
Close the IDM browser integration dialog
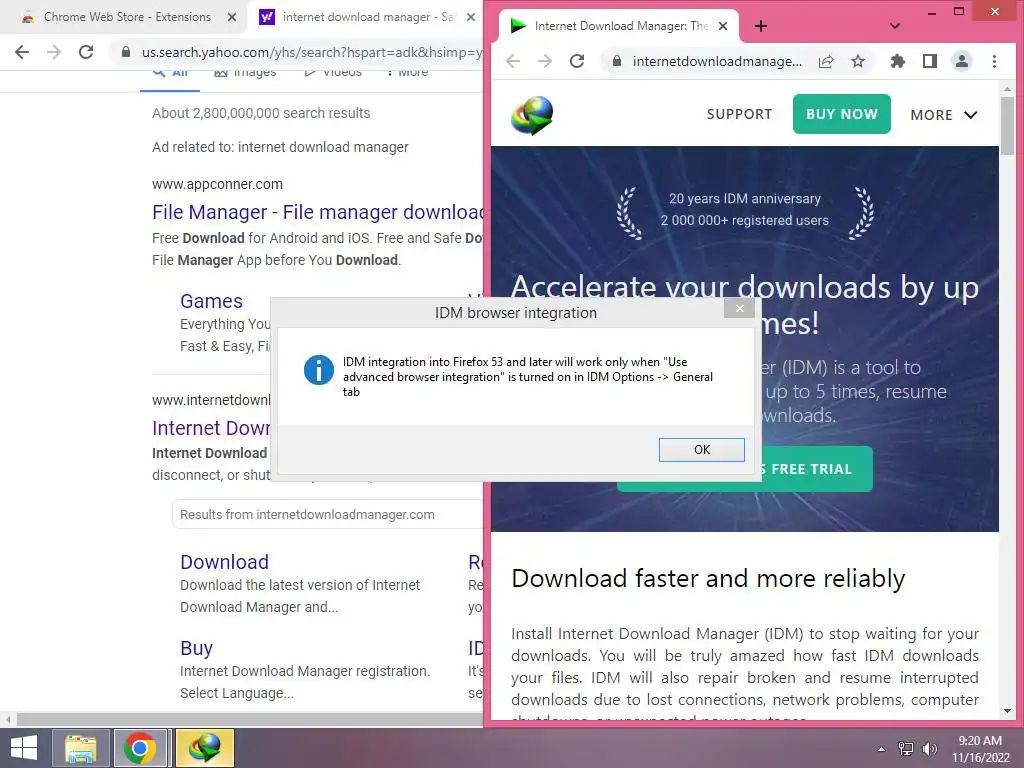(x=739, y=308)
